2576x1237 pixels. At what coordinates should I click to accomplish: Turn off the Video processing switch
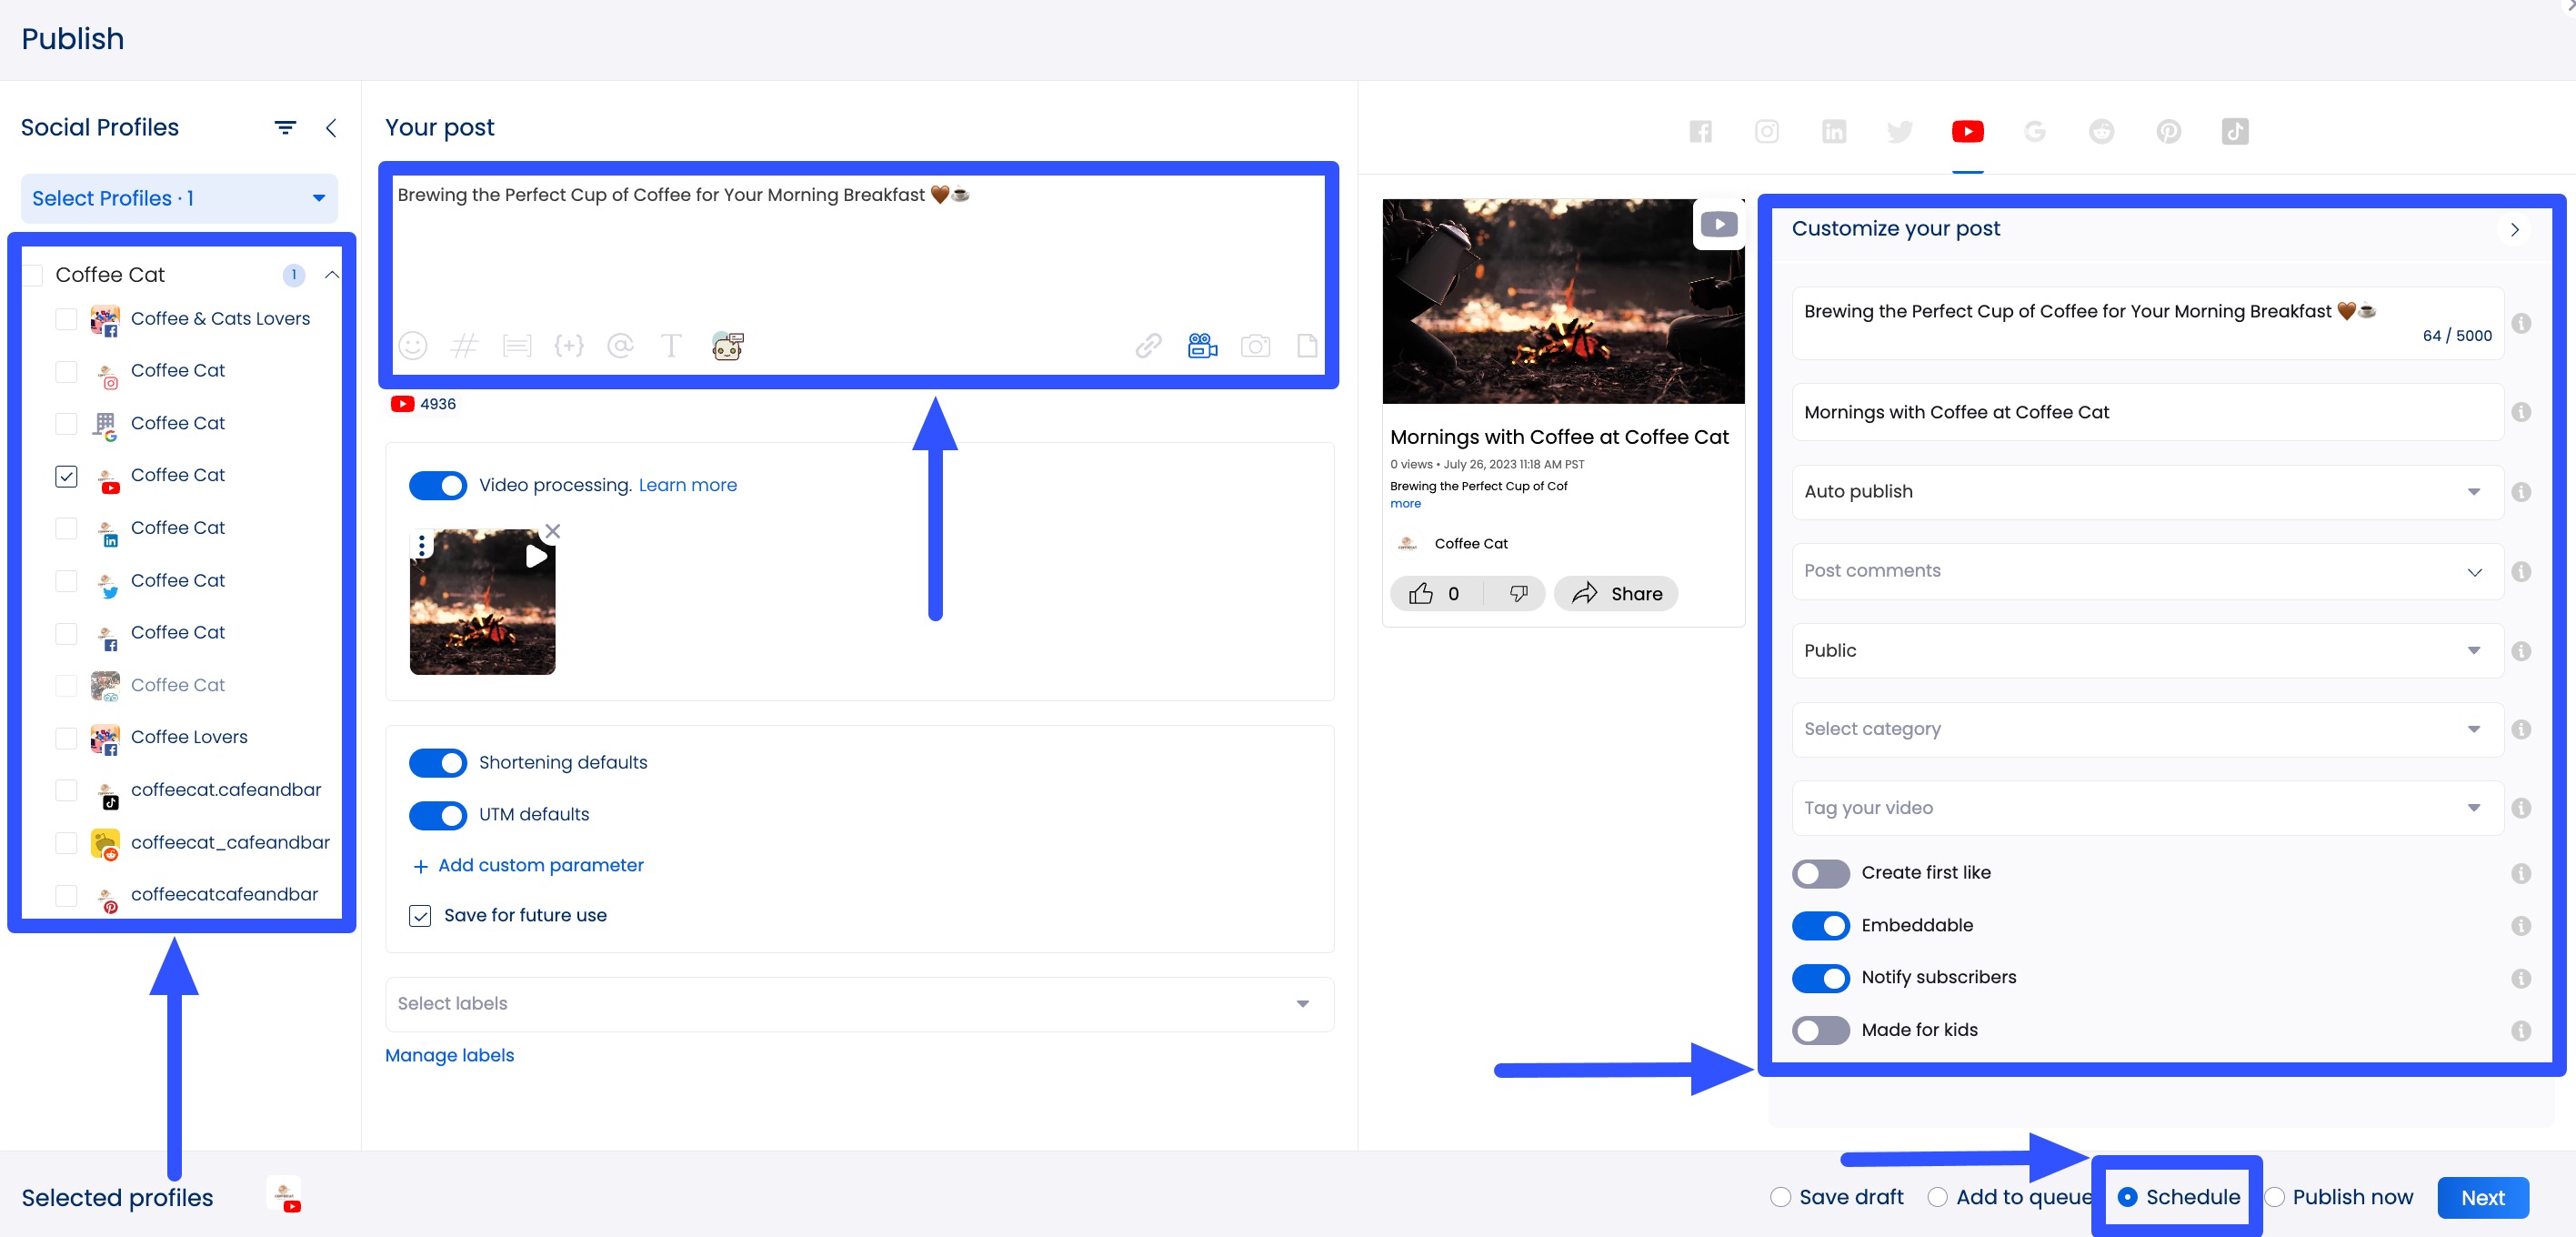coord(438,485)
